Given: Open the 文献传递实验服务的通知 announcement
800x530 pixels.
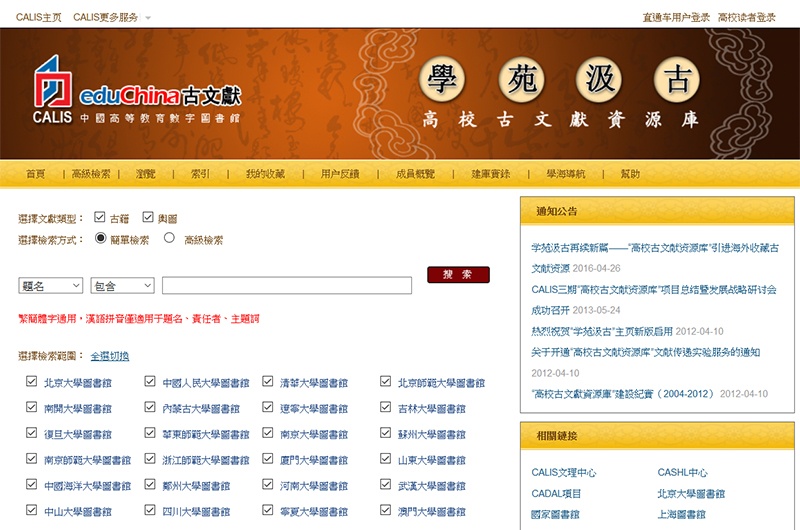Looking at the screenshot, I should coord(645,352).
